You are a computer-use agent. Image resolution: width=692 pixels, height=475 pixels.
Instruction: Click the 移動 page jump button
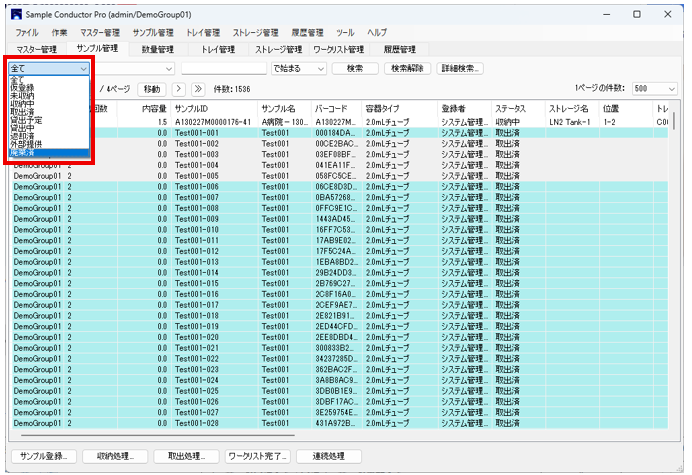click(150, 89)
